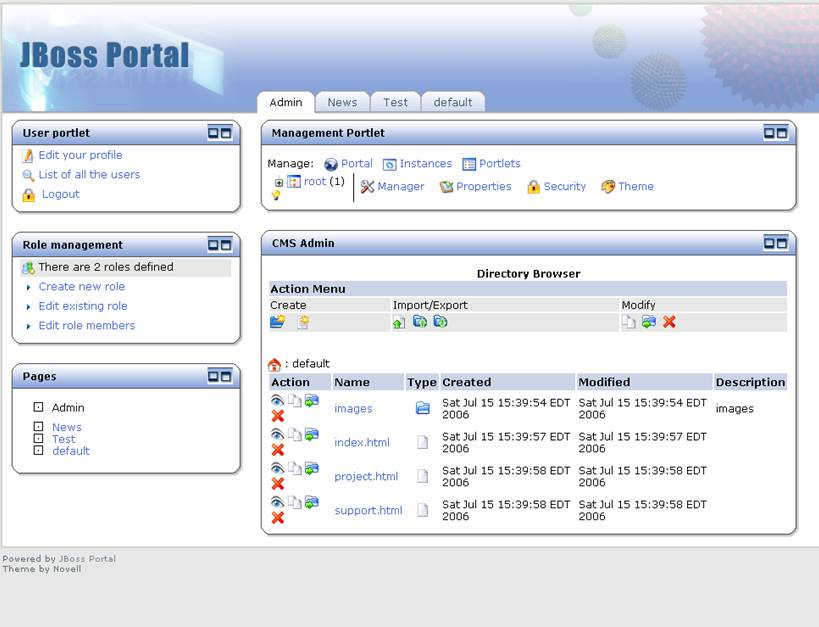The image size is (819, 627).
Task: Open the News page link in Pages
Action: click(x=67, y=427)
